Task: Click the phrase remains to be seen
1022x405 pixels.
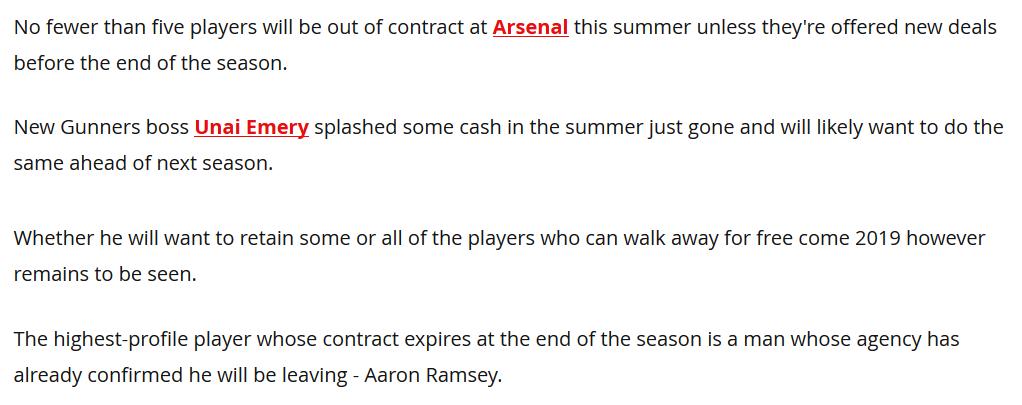Action: (105, 274)
